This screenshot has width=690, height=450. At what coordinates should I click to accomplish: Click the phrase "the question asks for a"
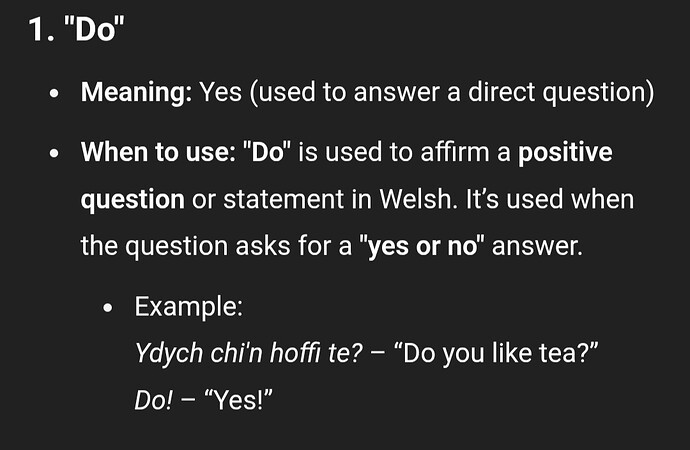coord(217,246)
